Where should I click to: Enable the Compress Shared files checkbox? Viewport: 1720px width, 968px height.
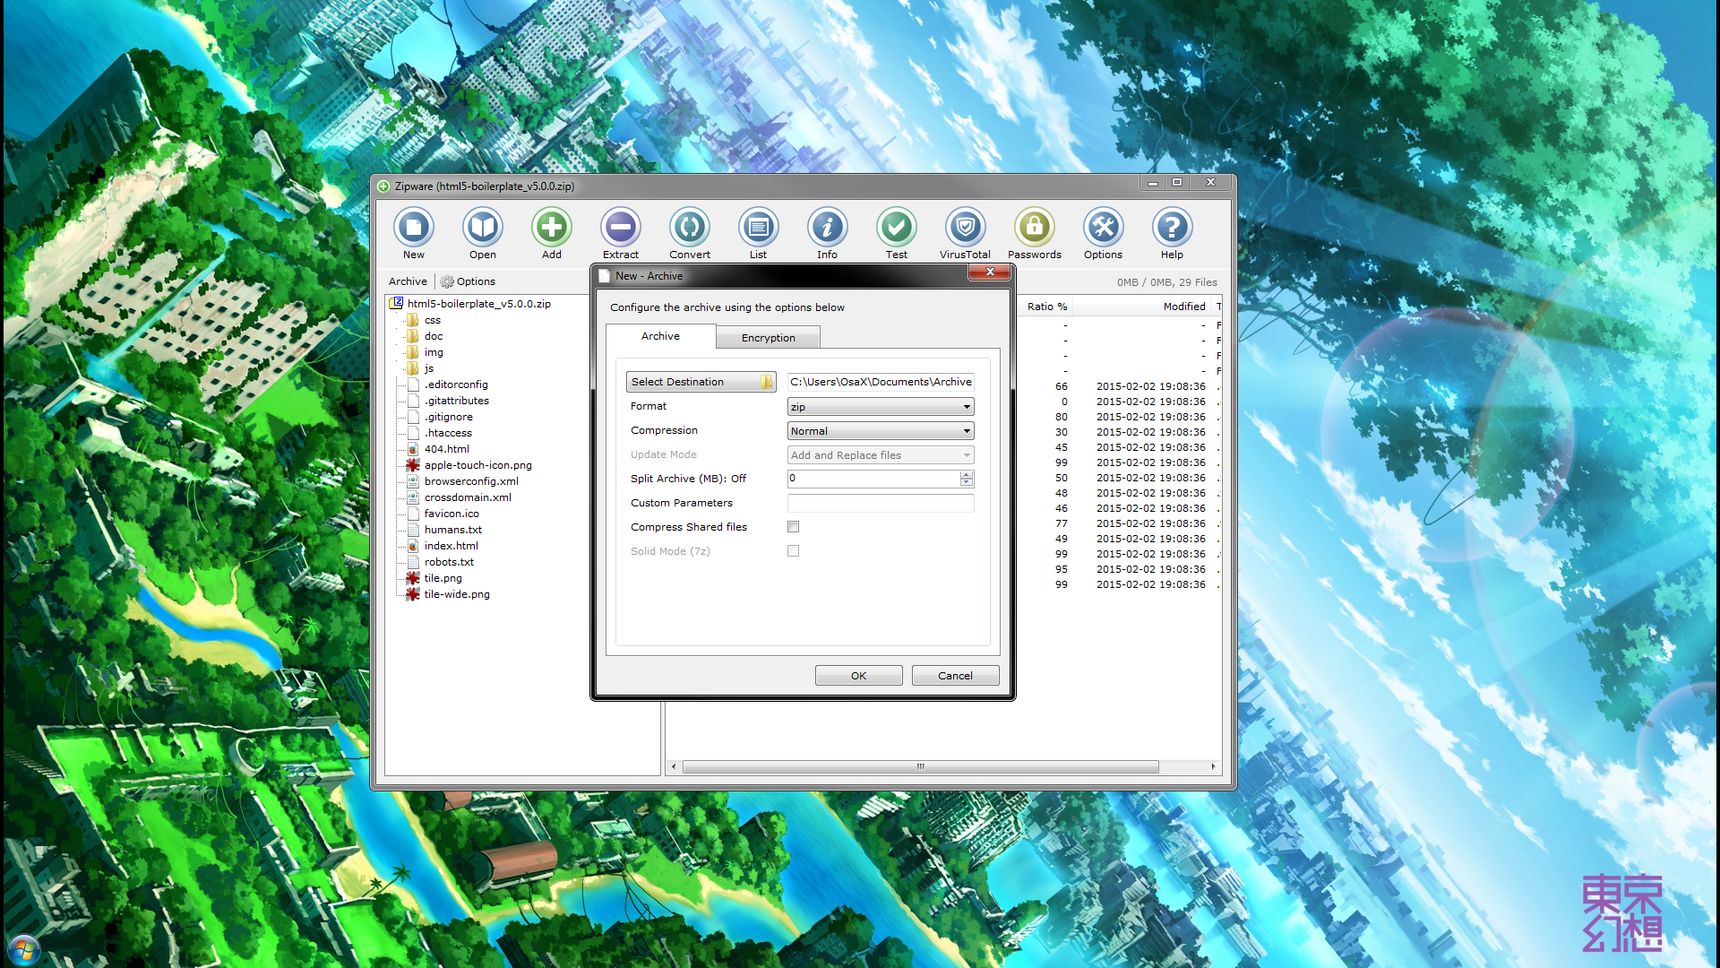click(x=793, y=527)
